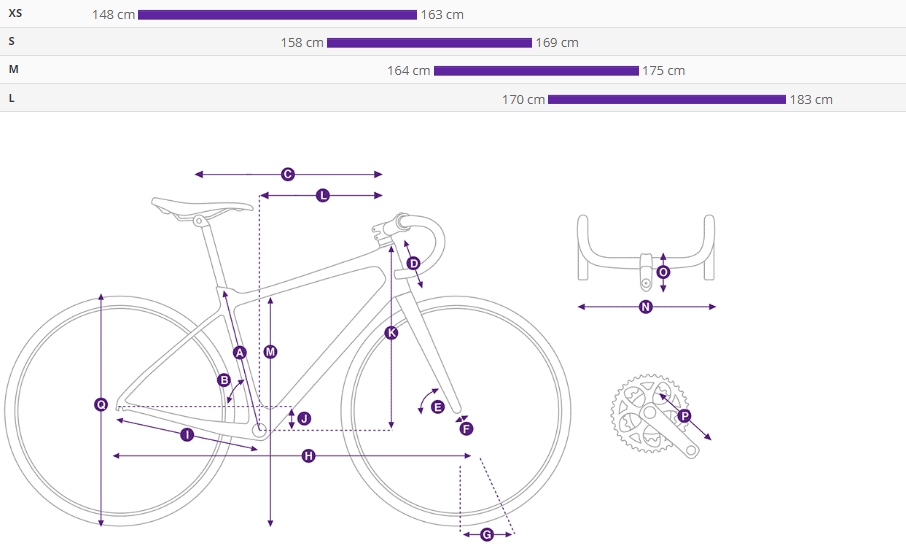Click the J bottom bracket drop marker
The height and width of the screenshot is (559, 906).
point(304,419)
